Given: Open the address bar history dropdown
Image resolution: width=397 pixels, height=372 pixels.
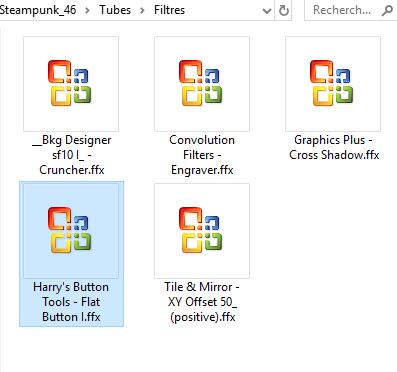Looking at the screenshot, I should [x=267, y=11].
